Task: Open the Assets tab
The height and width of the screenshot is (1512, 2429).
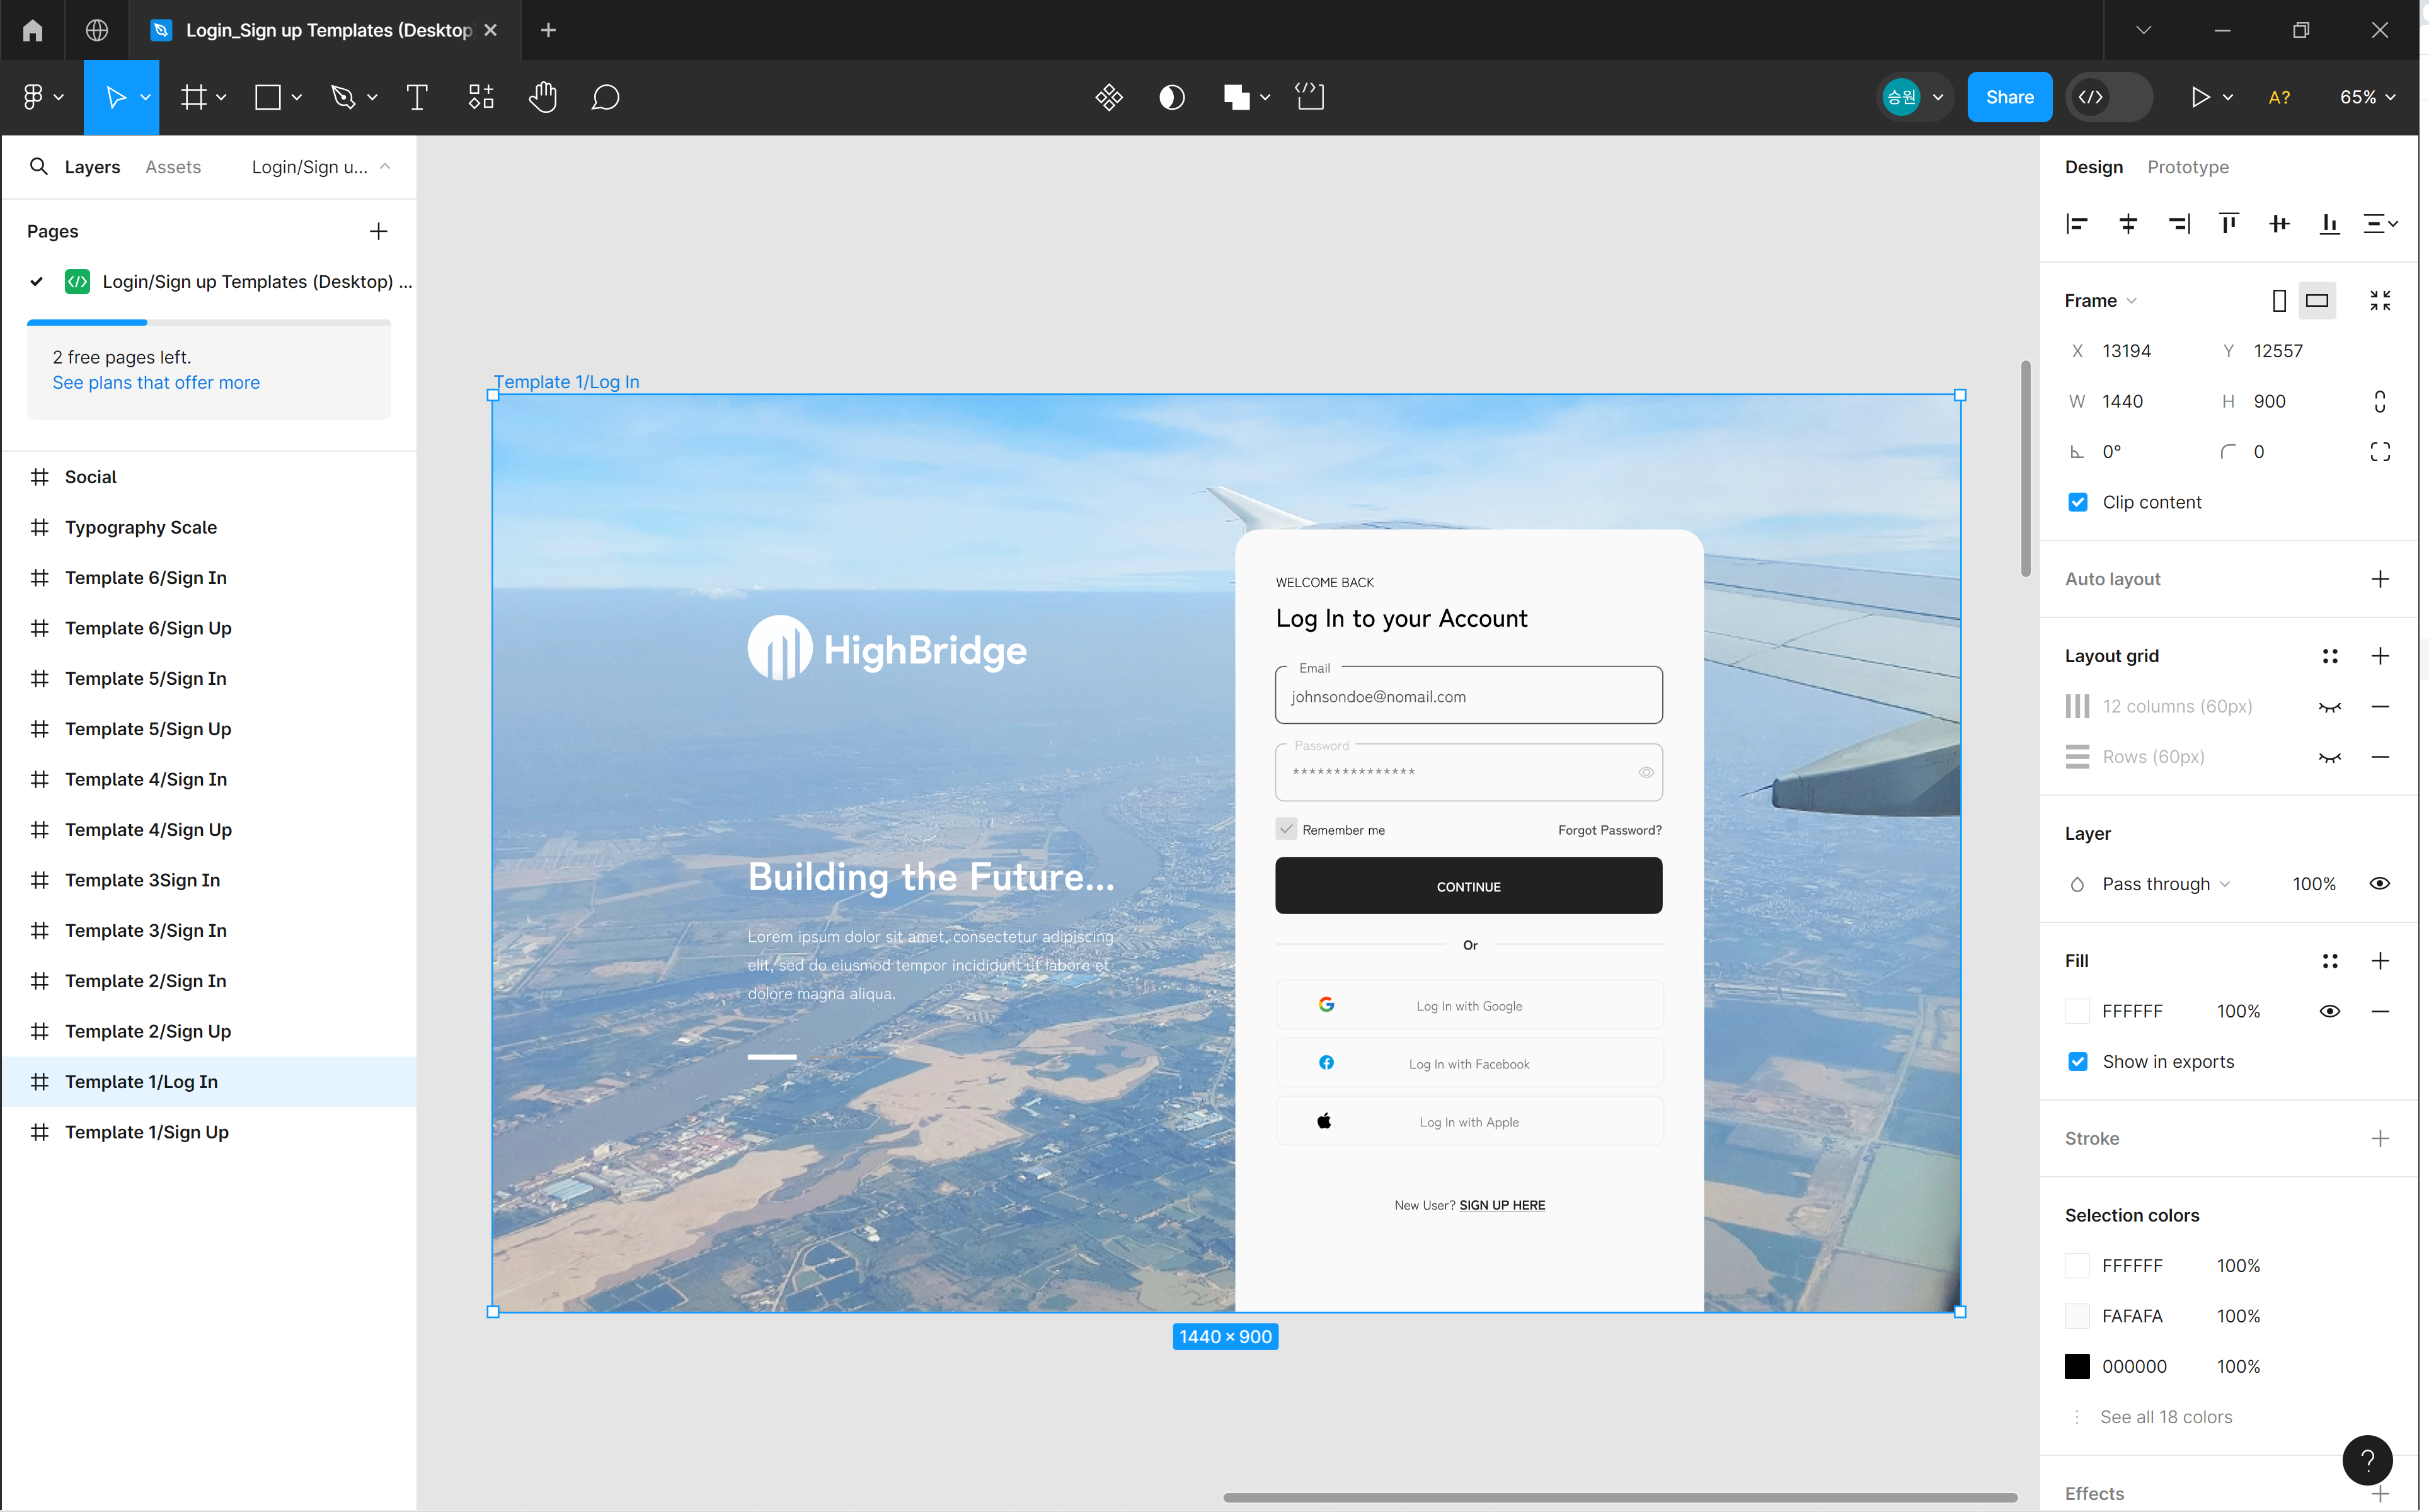Action: click(x=173, y=167)
